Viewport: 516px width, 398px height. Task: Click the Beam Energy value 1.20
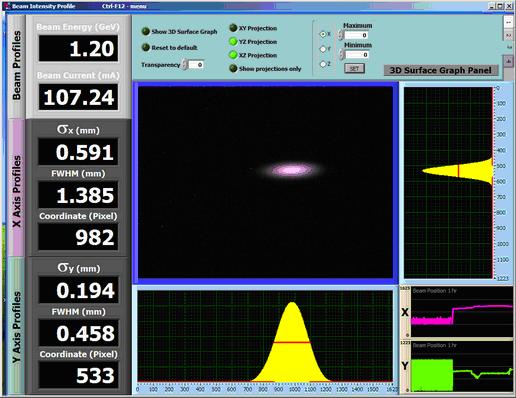(x=78, y=49)
